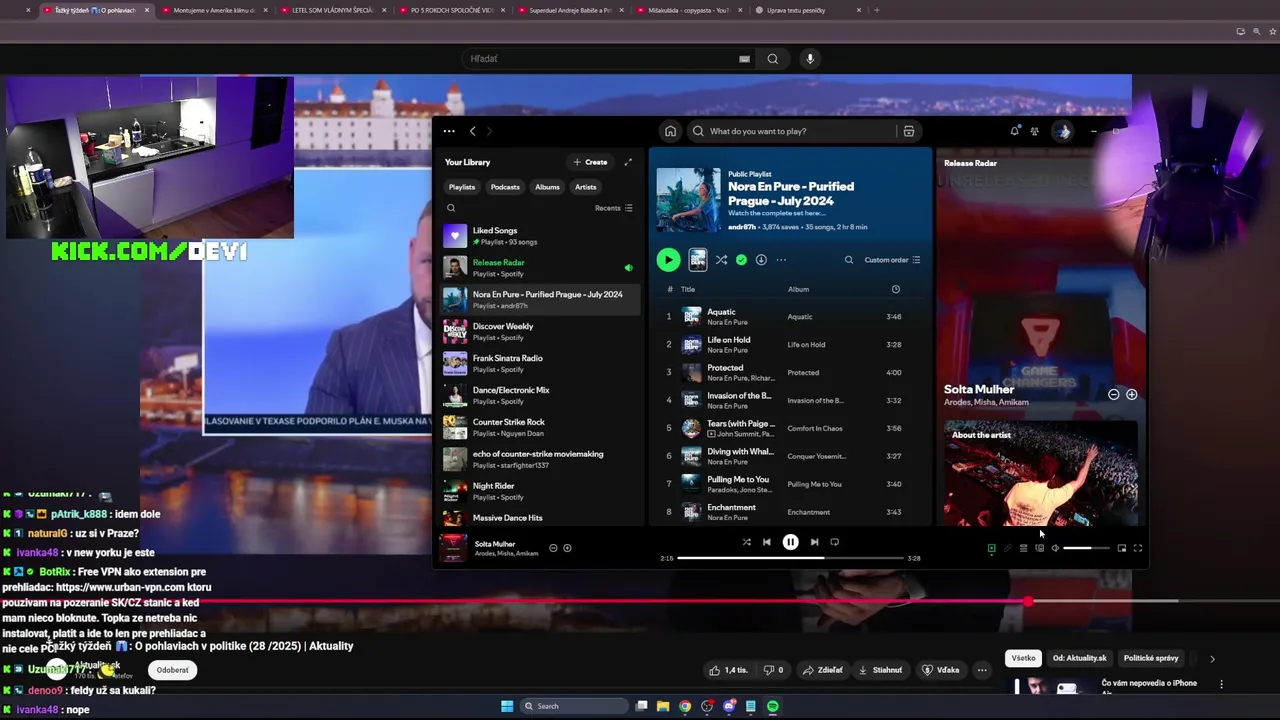This screenshot has height=720, width=1280.
Task: Select track Life on Hold
Action: [x=790, y=344]
